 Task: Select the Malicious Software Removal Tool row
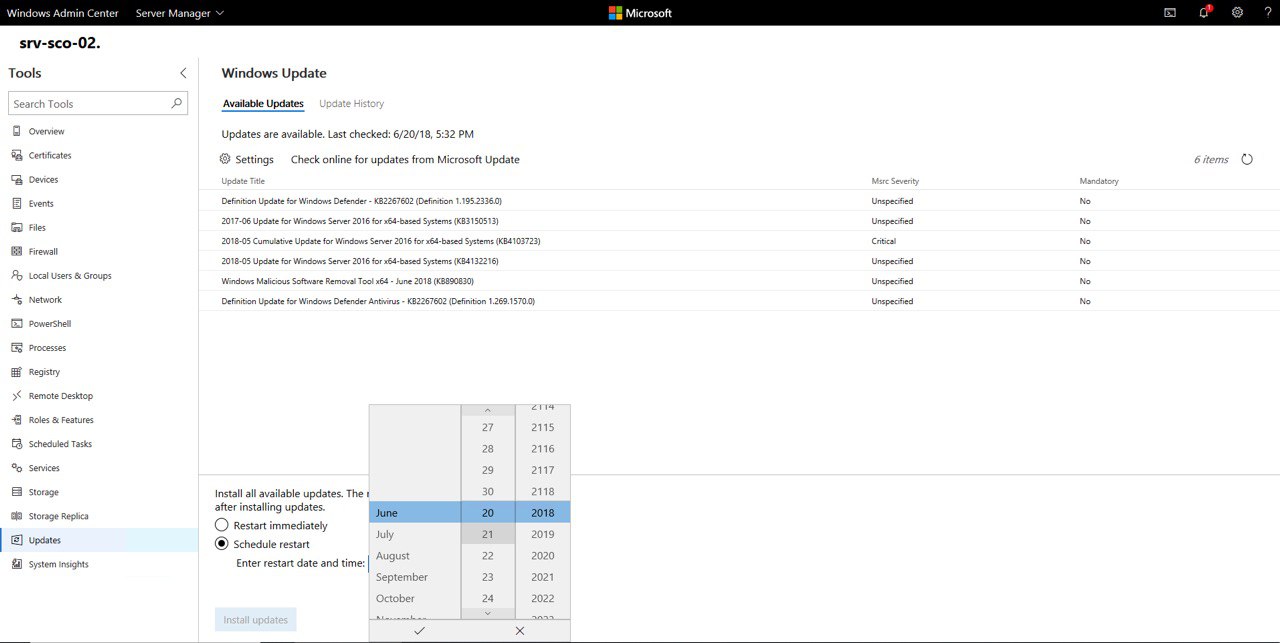click(739, 281)
